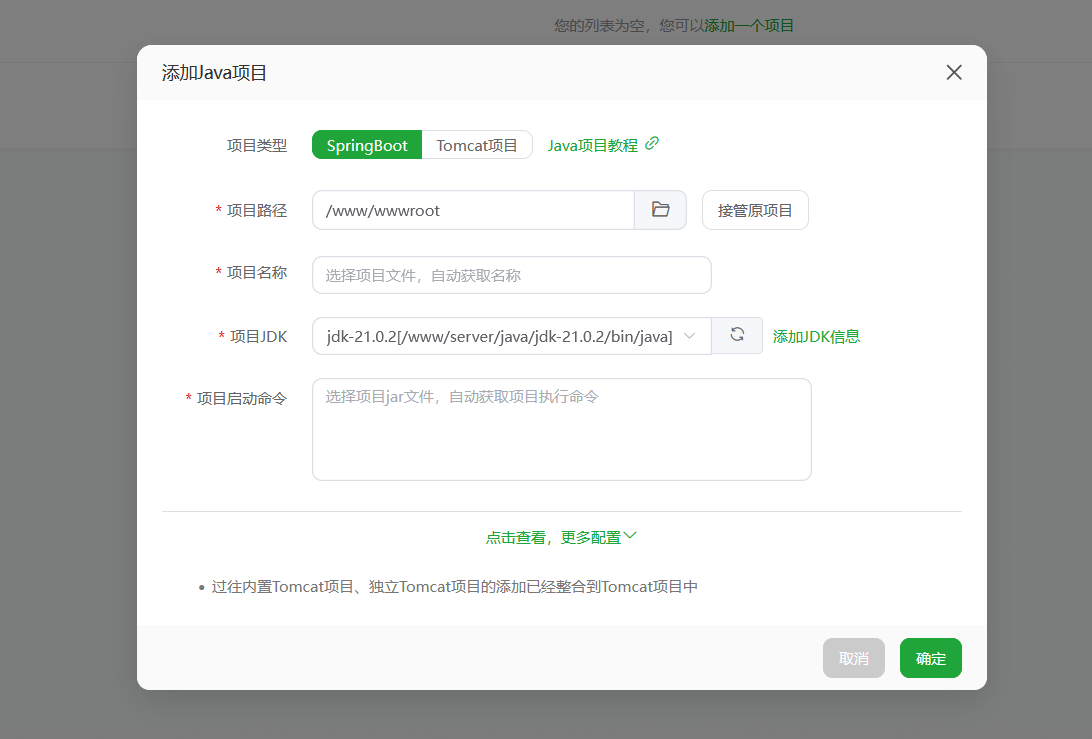This screenshot has width=1092, height=739.
Task: Close the 添加Java项目 dialog with X icon
Action: click(954, 72)
